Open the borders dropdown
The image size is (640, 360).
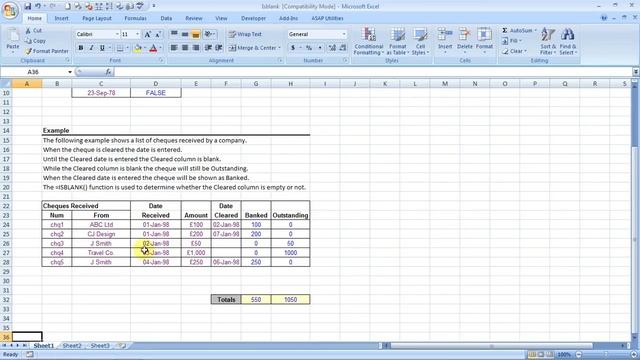coord(127,48)
